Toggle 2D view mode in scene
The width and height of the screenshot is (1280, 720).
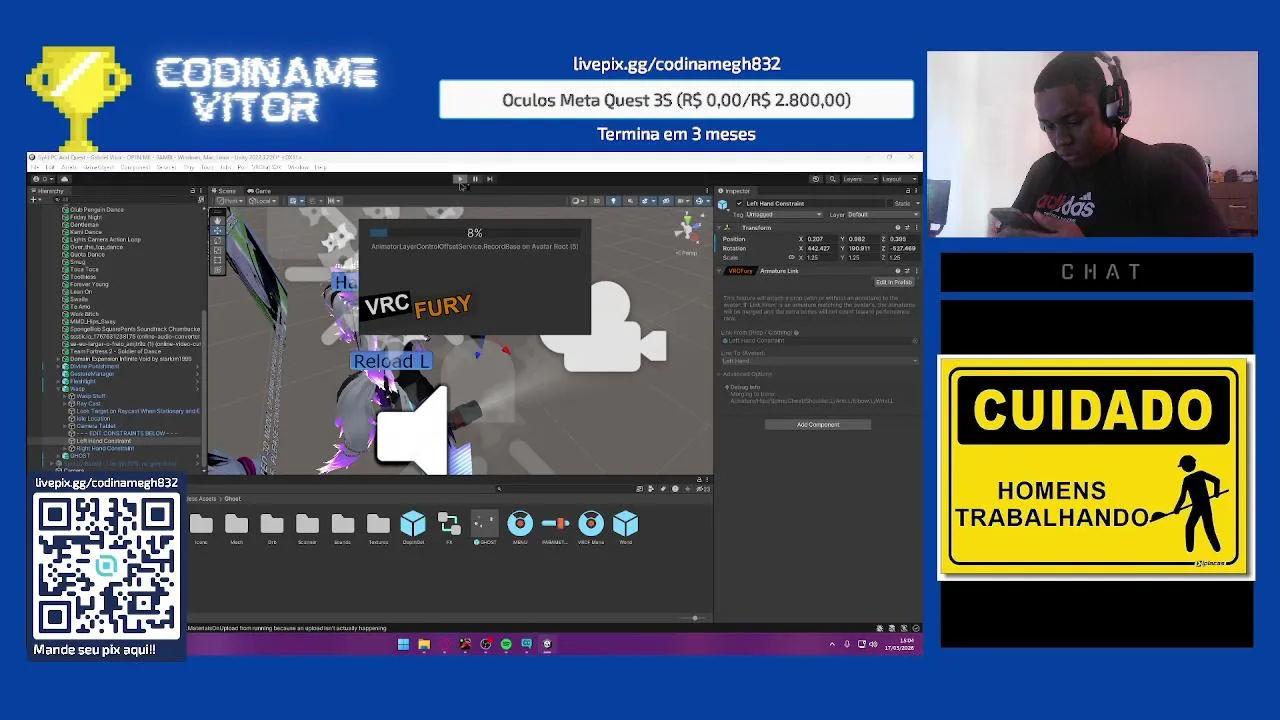click(x=596, y=201)
